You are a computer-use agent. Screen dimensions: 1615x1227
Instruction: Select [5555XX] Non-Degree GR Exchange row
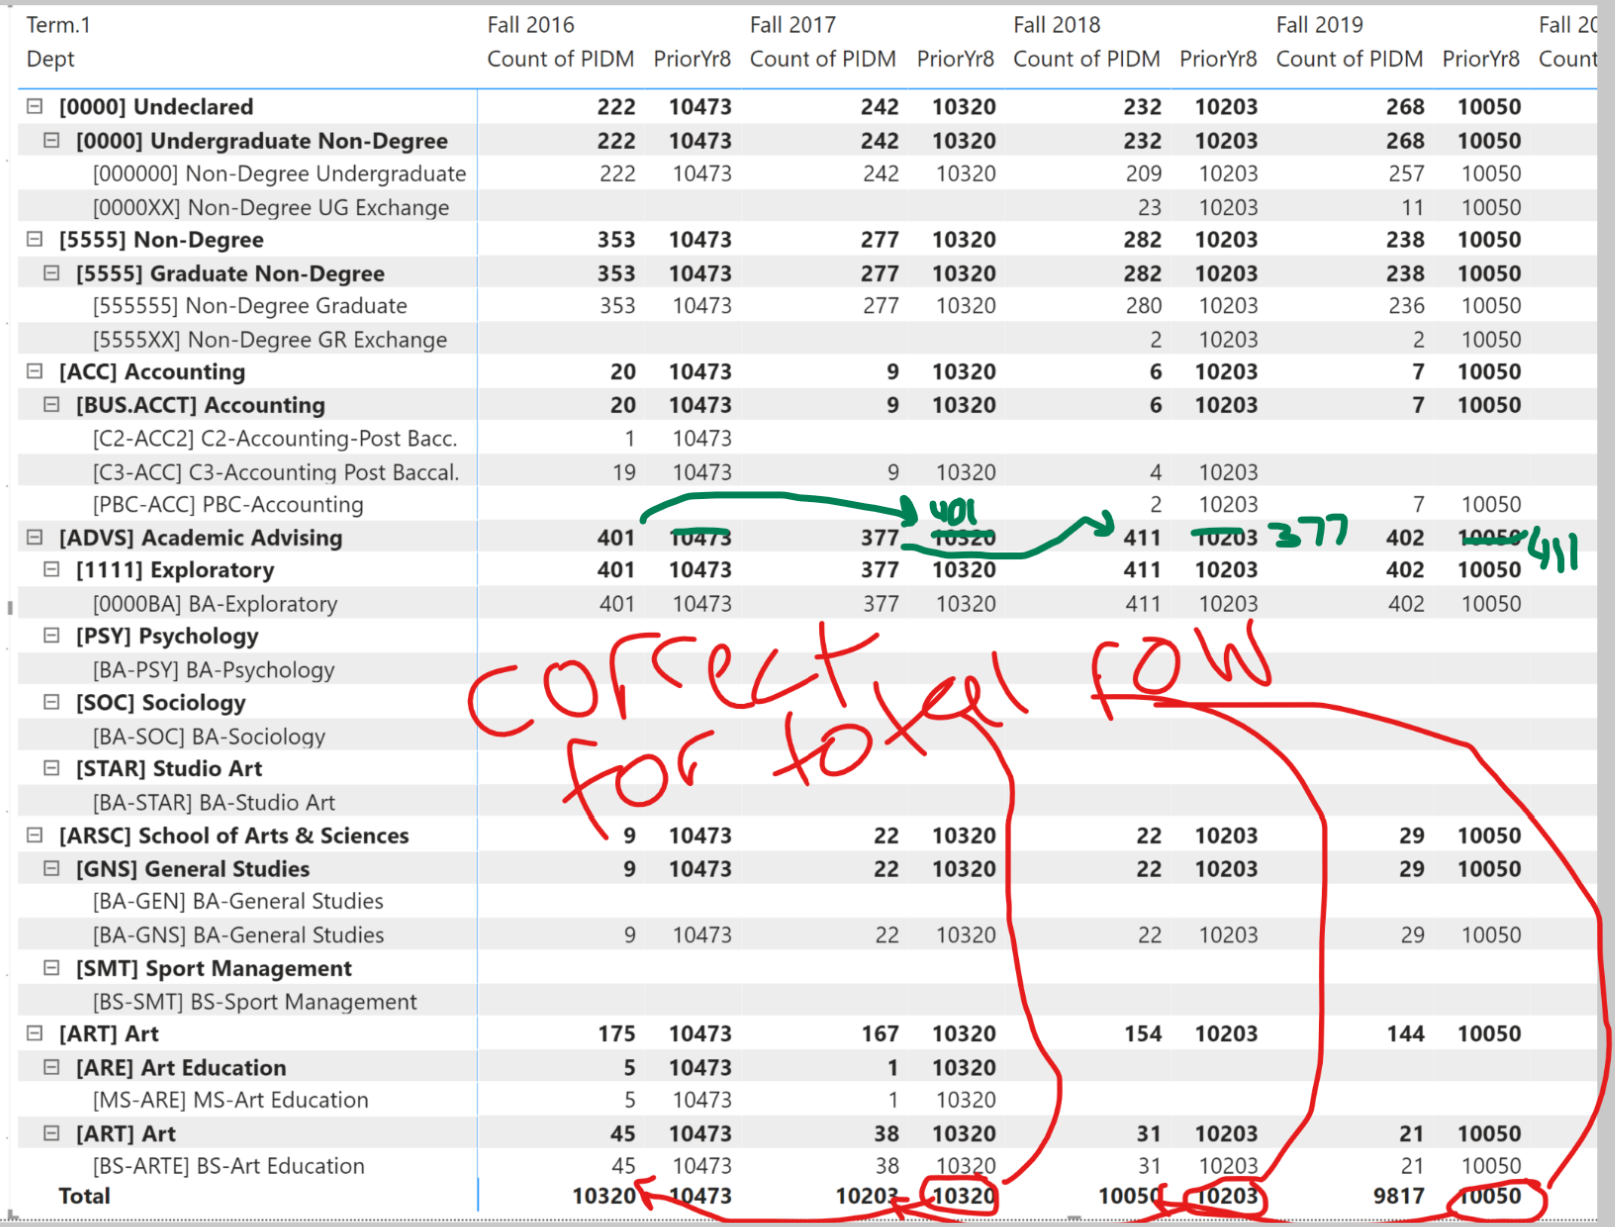(x=270, y=340)
